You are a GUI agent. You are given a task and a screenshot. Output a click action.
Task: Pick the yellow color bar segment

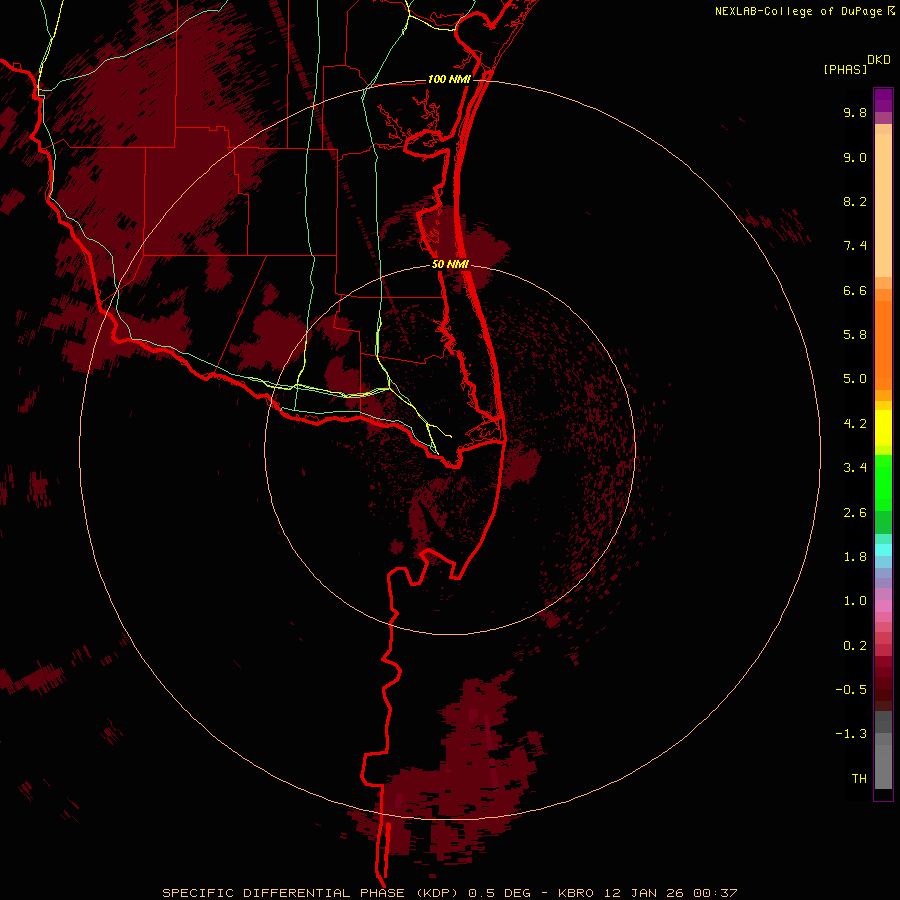pyautogui.click(x=883, y=428)
